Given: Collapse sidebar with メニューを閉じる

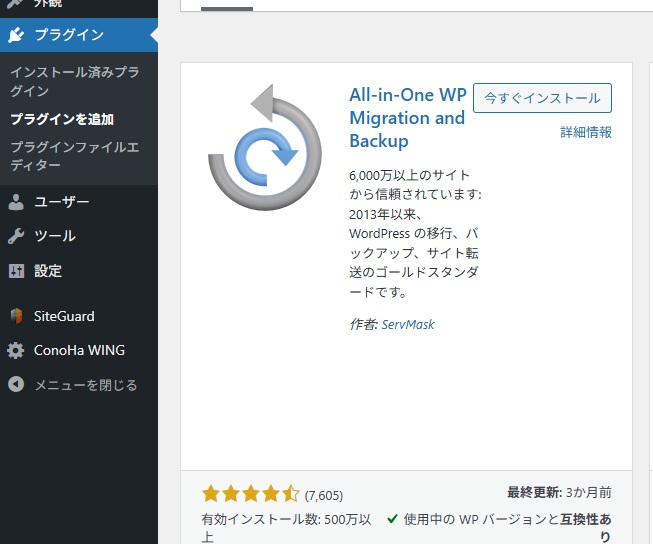Looking at the screenshot, I should (86, 385).
